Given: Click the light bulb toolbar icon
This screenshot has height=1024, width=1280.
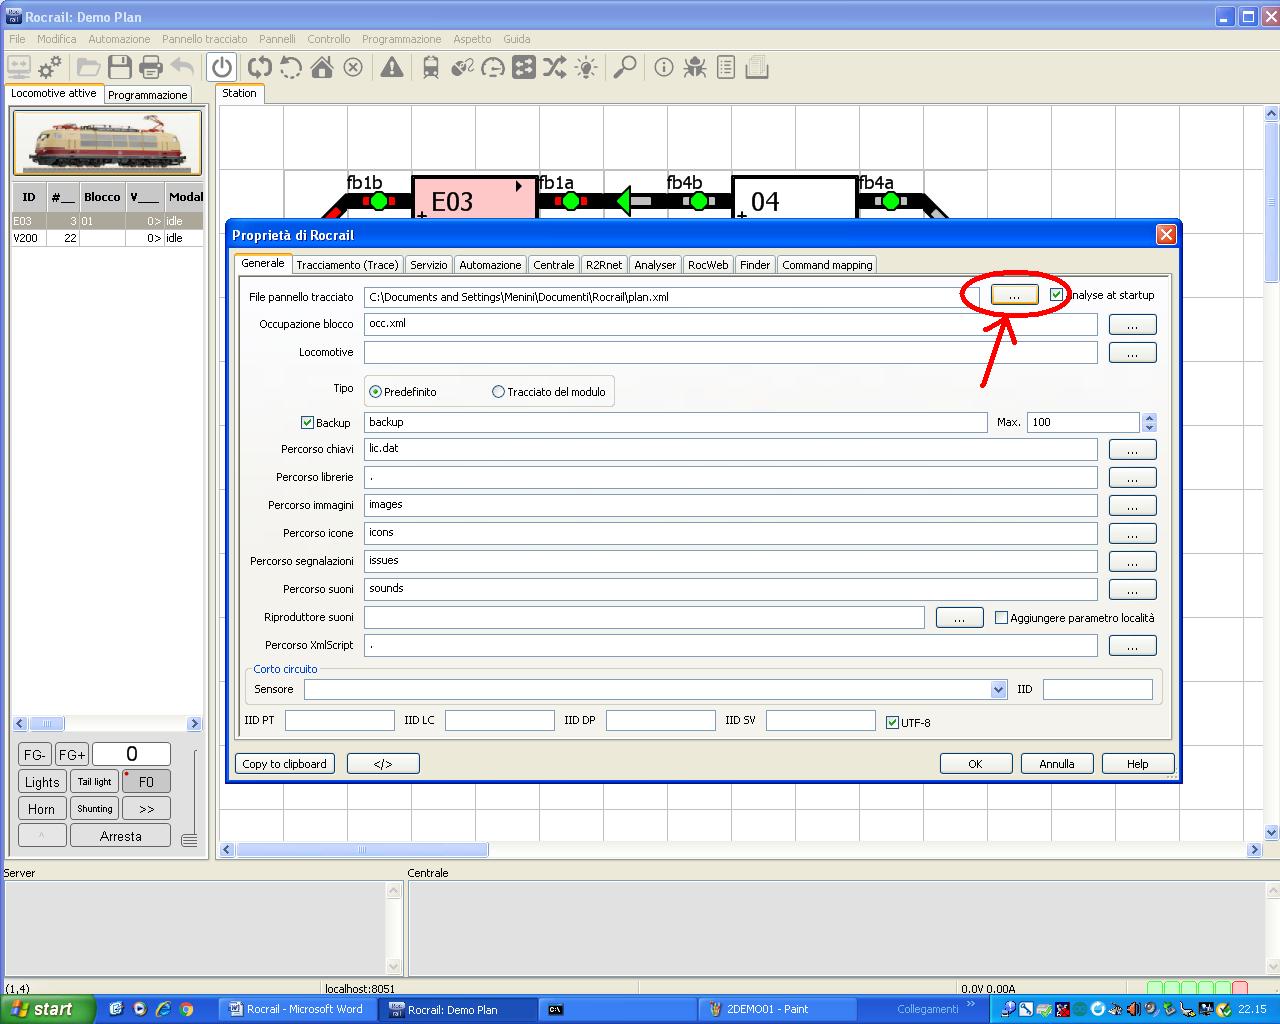Looking at the screenshot, I should [x=586, y=67].
